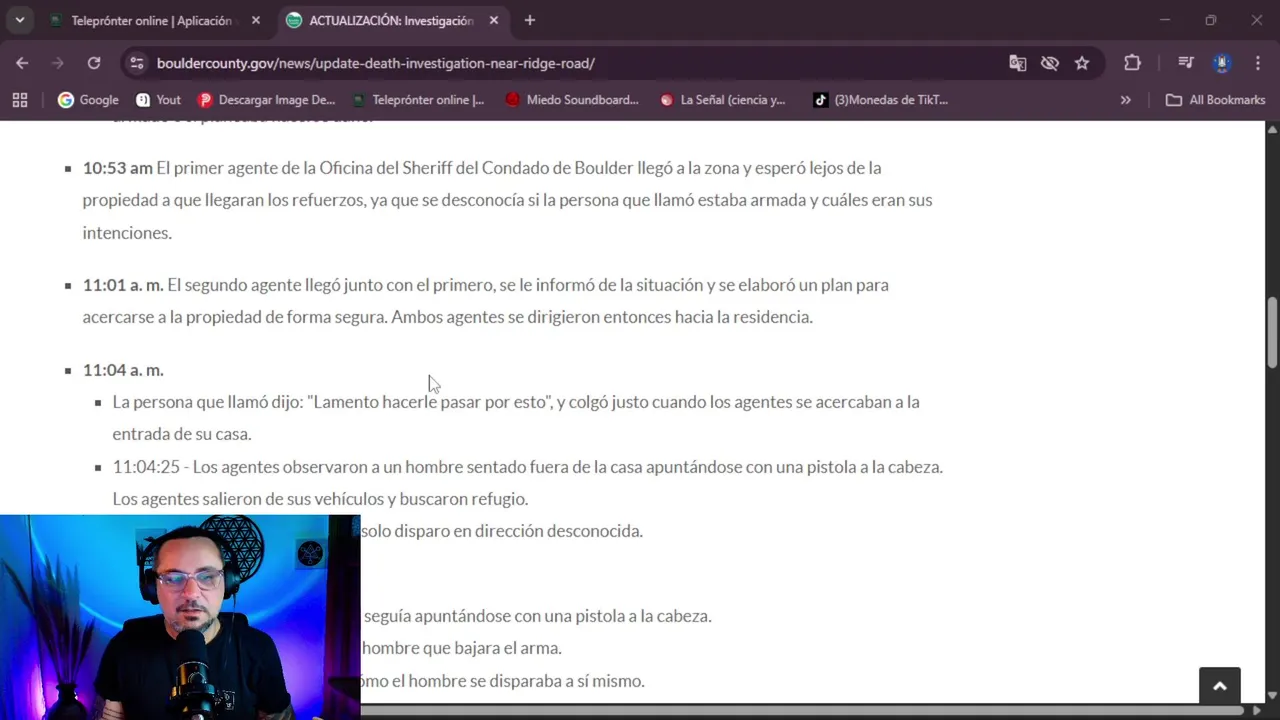Open the (3)Monedas de TikT... bookmark
Image resolution: width=1280 pixels, height=720 pixels.
(880, 100)
